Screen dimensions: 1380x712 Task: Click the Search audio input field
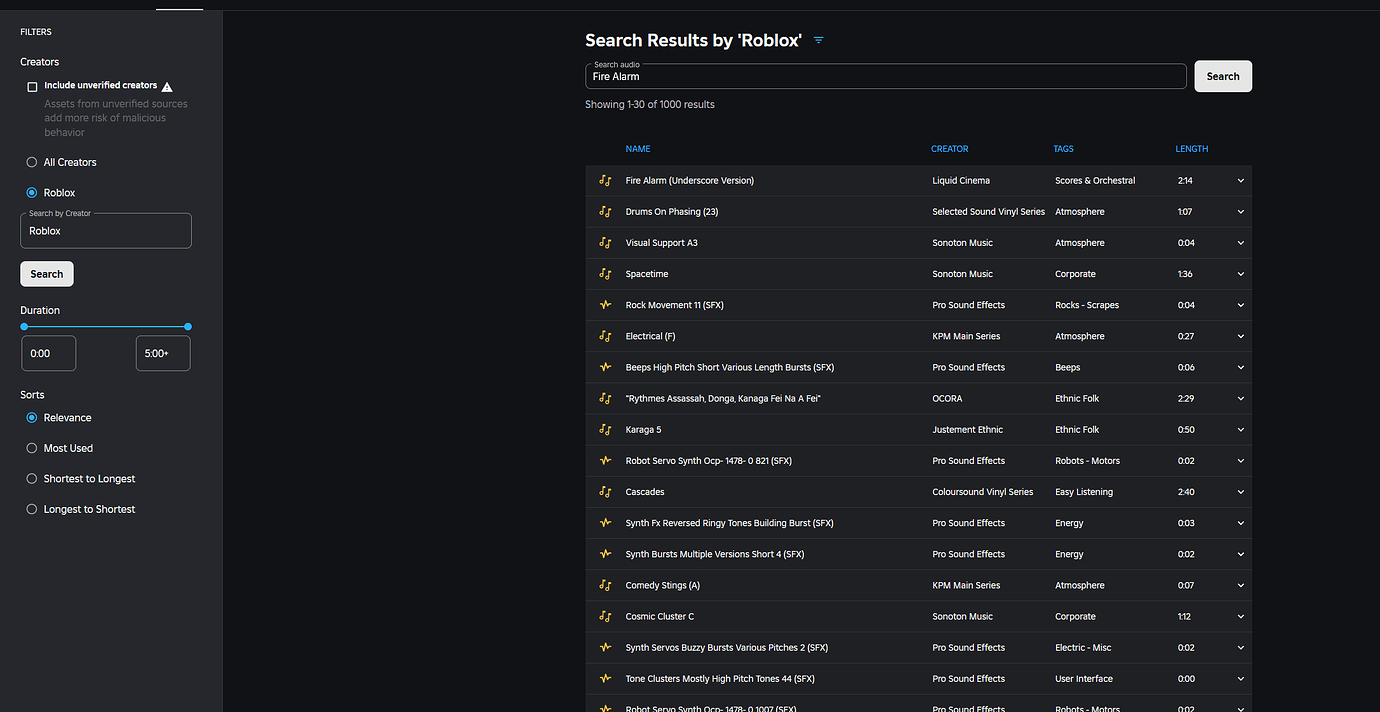(x=885, y=76)
